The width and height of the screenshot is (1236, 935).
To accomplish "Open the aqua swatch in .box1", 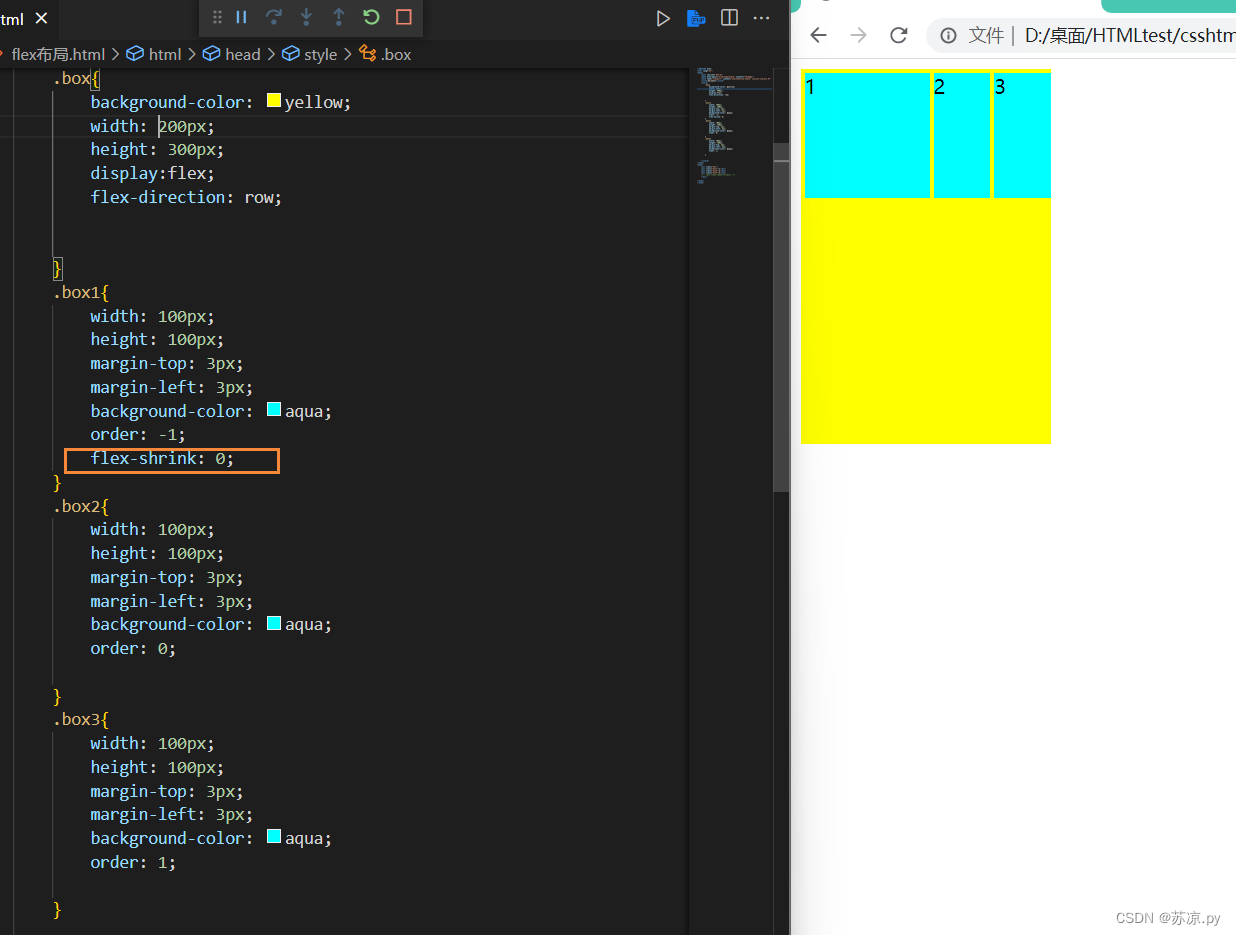I will (x=274, y=410).
